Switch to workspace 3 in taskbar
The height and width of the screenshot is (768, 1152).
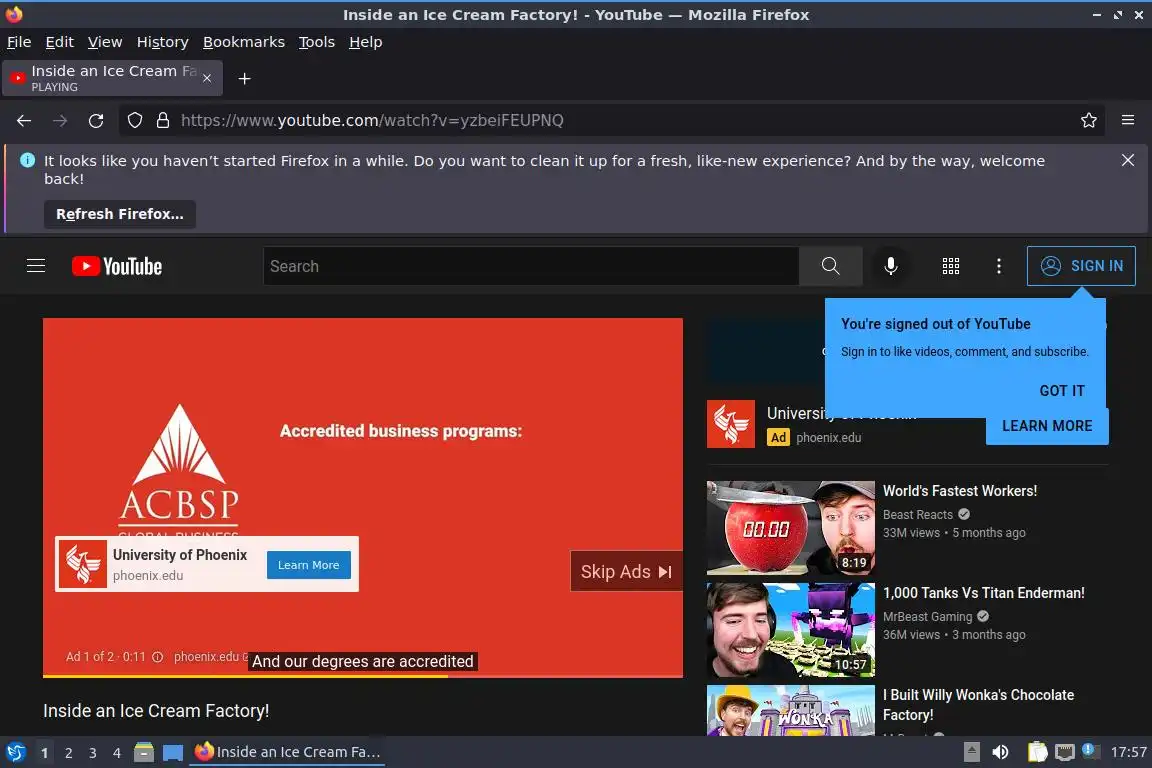[x=93, y=753]
